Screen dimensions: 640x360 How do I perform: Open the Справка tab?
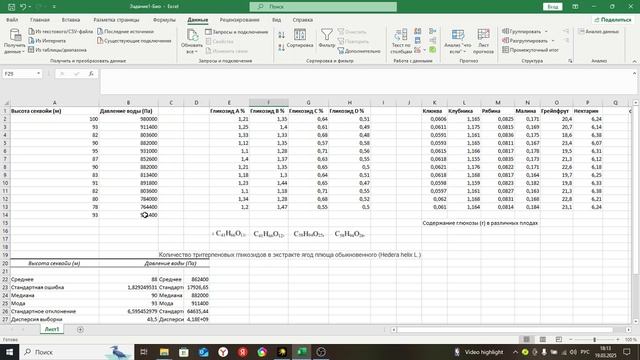[x=302, y=20]
